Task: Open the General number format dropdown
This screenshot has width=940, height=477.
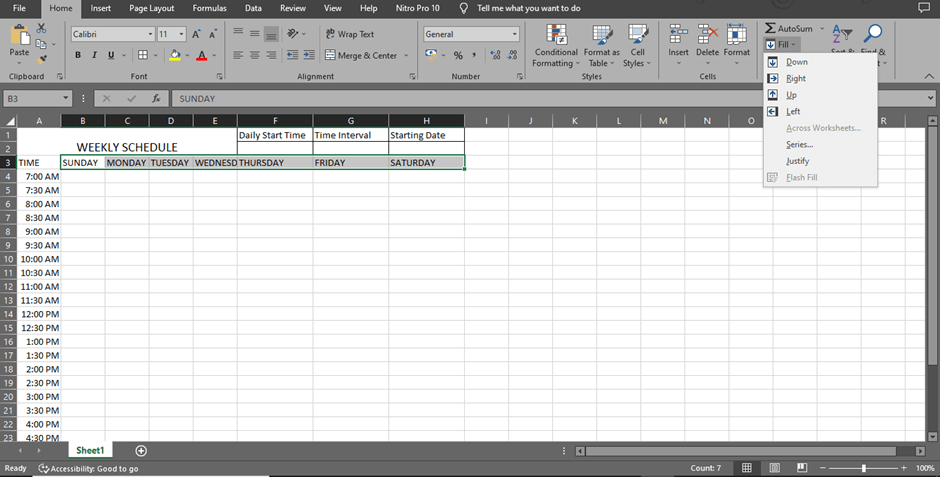Action: tap(514, 34)
